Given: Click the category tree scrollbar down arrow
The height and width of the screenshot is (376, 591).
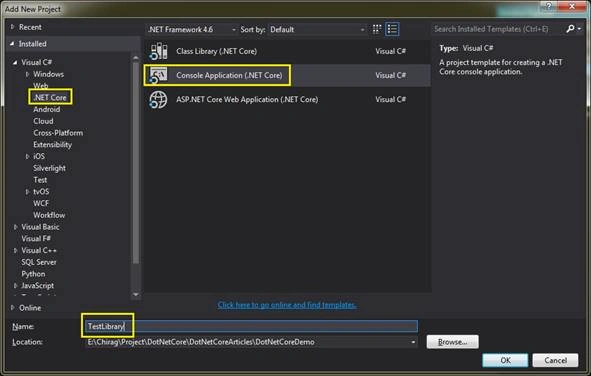Looking at the screenshot, I should click(136, 295).
